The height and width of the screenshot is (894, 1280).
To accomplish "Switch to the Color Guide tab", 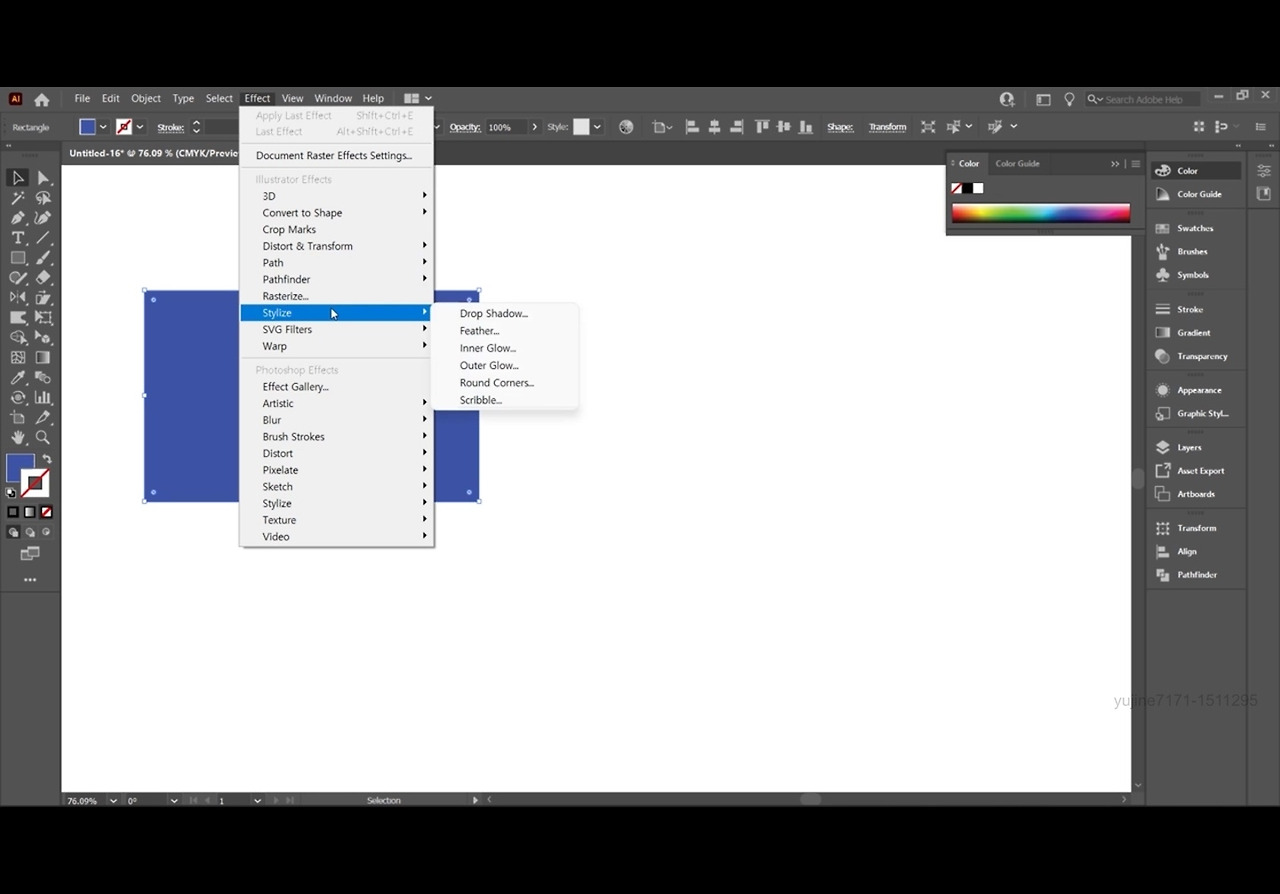I will (1017, 163).
